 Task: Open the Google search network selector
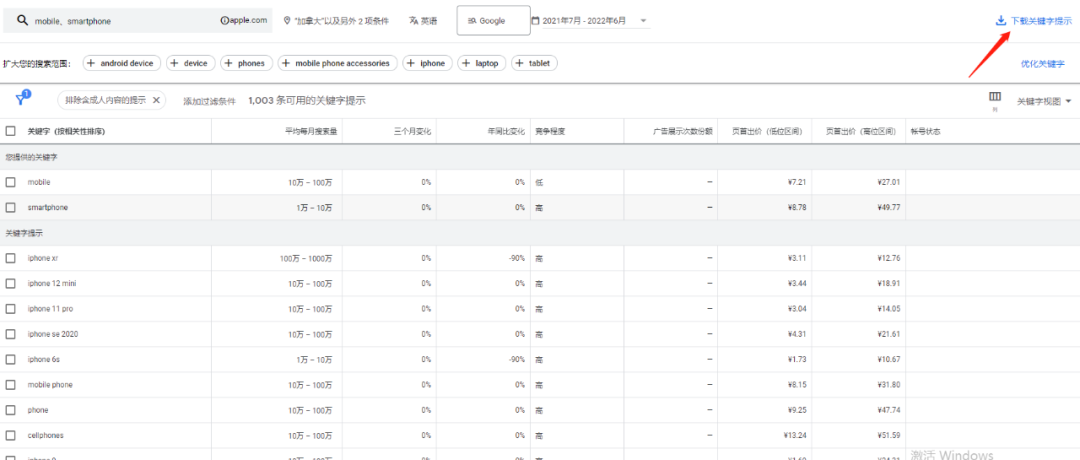[x=493, y=21]
